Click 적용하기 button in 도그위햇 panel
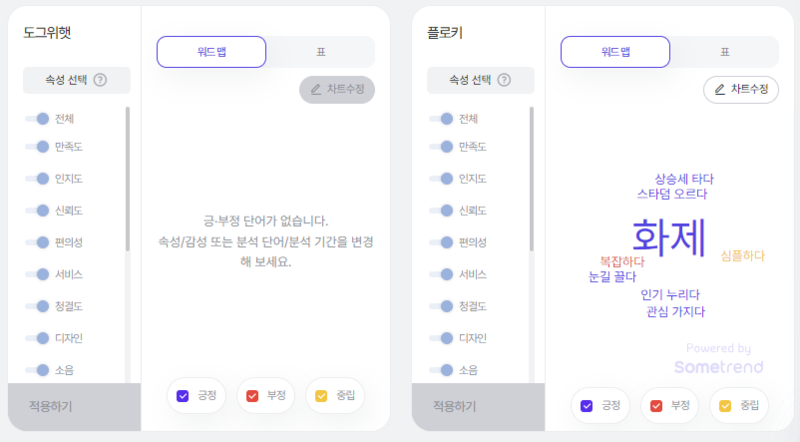Screen dimensions: 800x442 [x=74, y=407]
